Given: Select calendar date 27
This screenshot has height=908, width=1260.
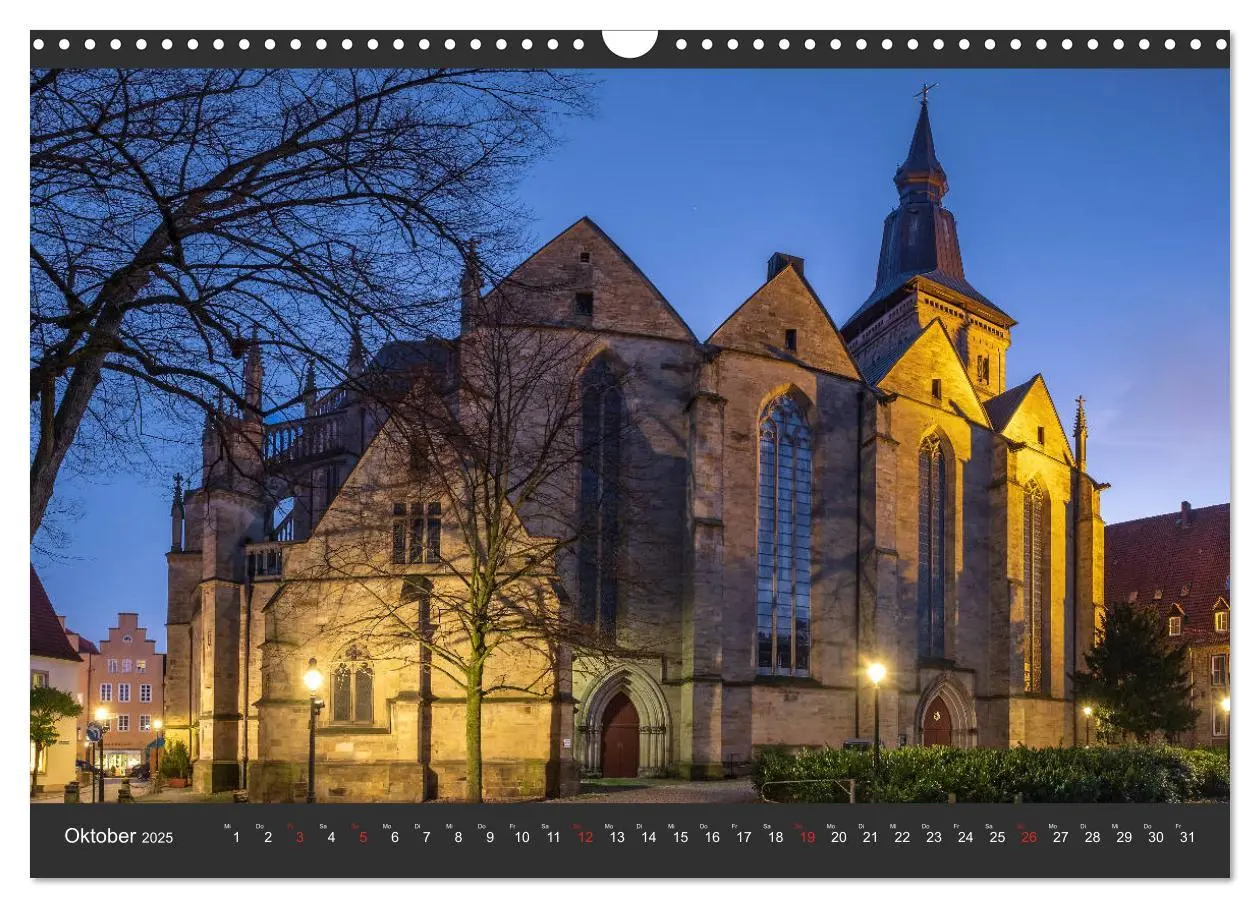Looking at the screenshot, I should point(1060,838).
